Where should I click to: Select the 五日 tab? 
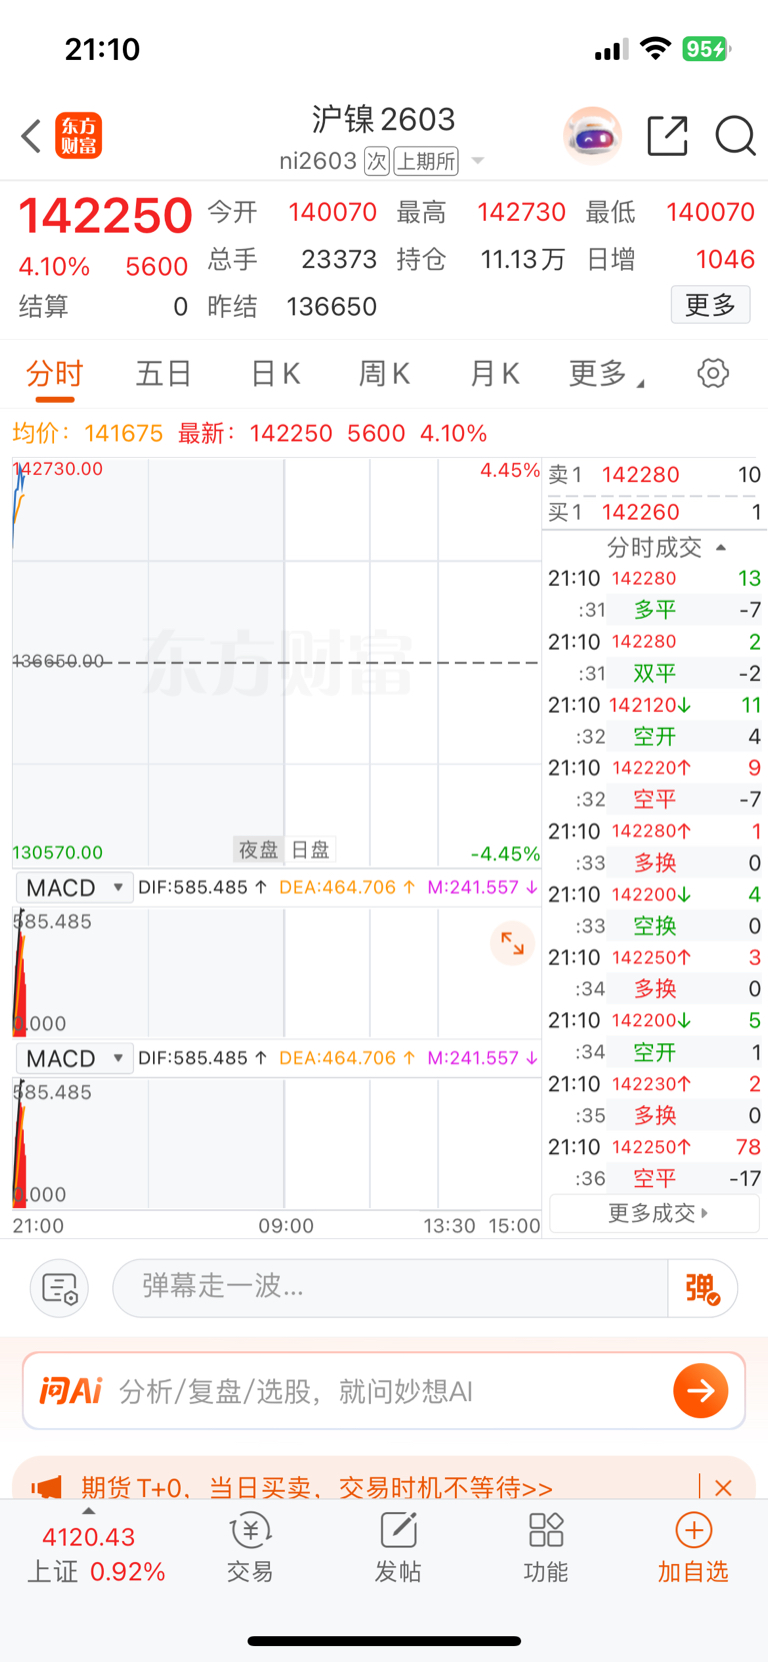pos(164,374)
